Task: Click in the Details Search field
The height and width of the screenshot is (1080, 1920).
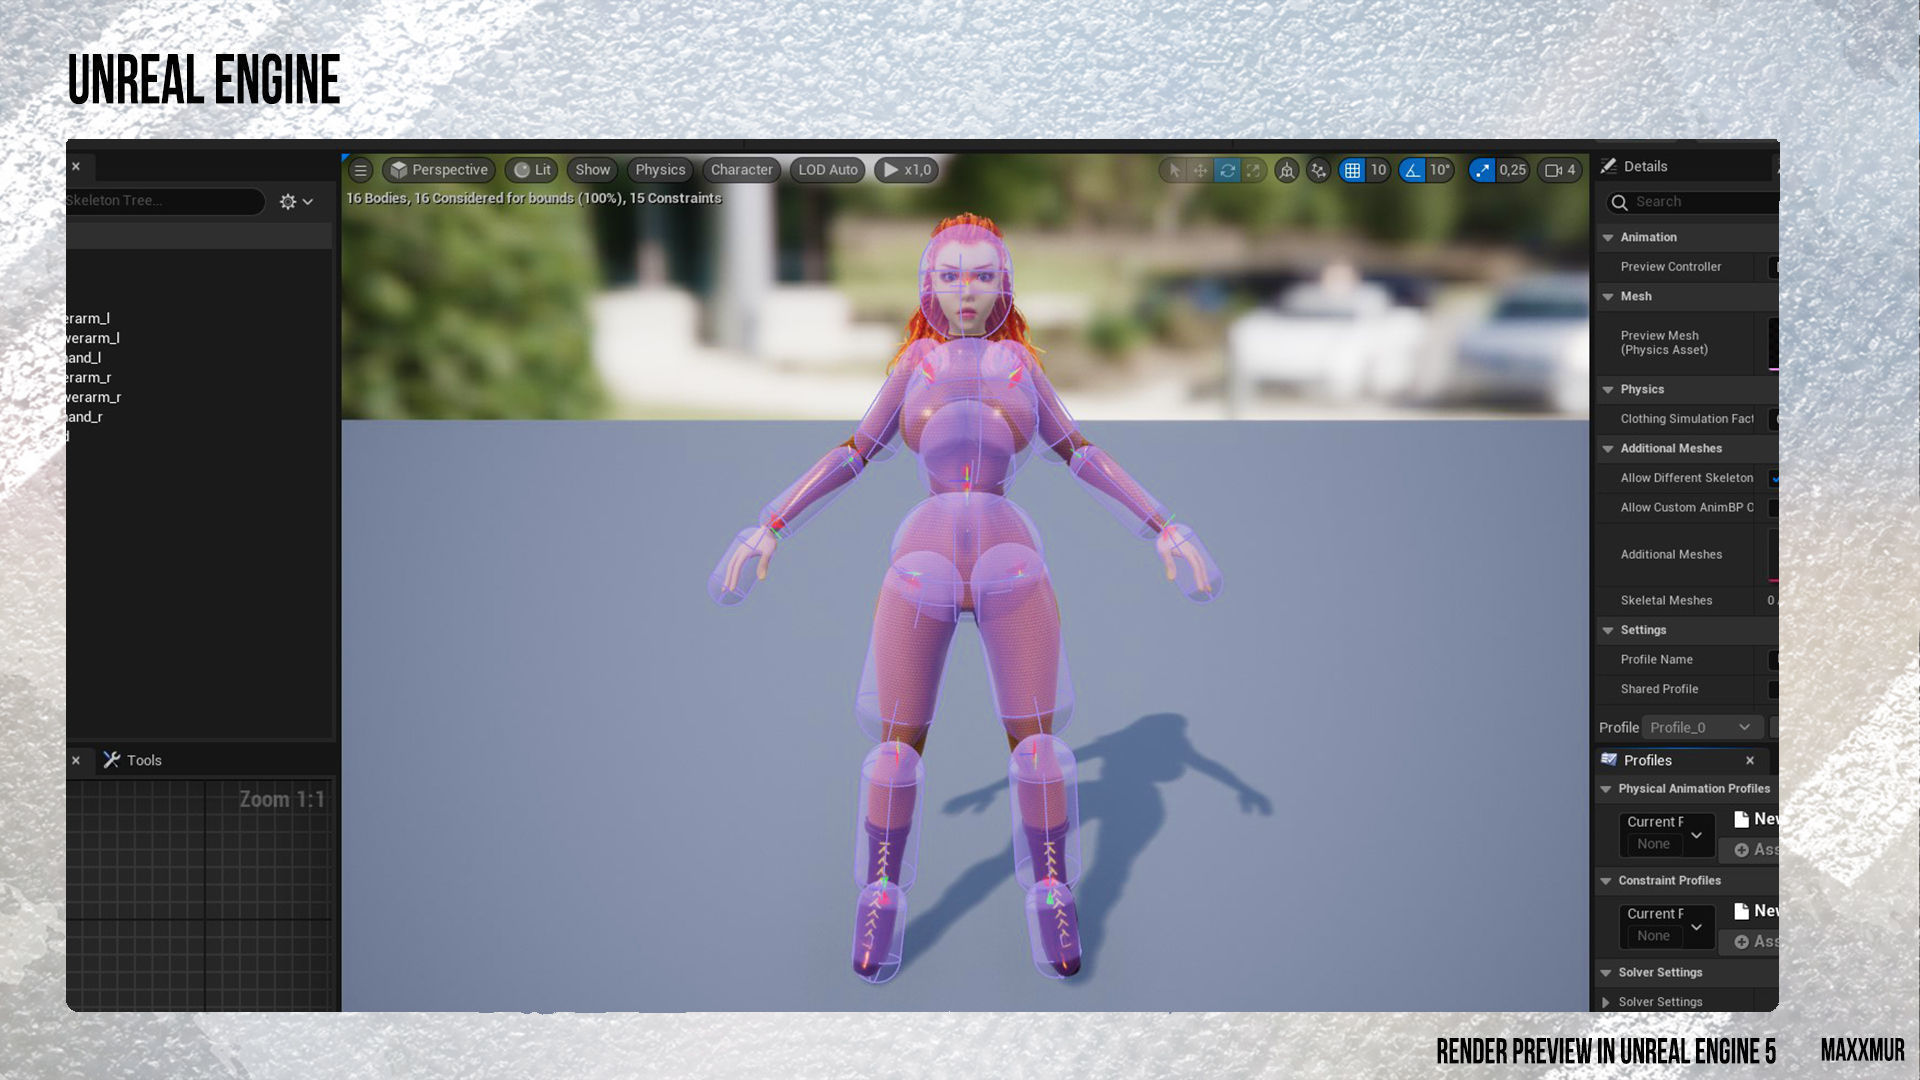Action: (x=1692, y=202)
